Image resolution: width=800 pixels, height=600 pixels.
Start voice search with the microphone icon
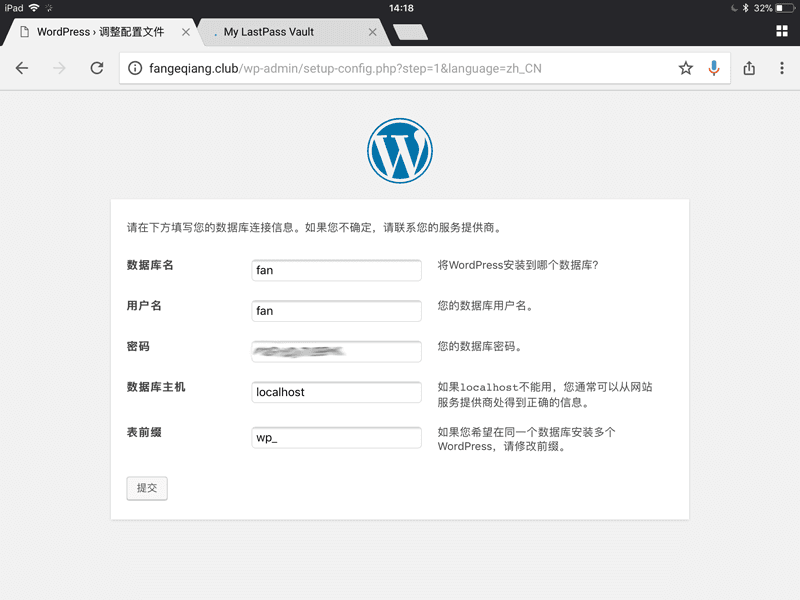tap(714, 68)
